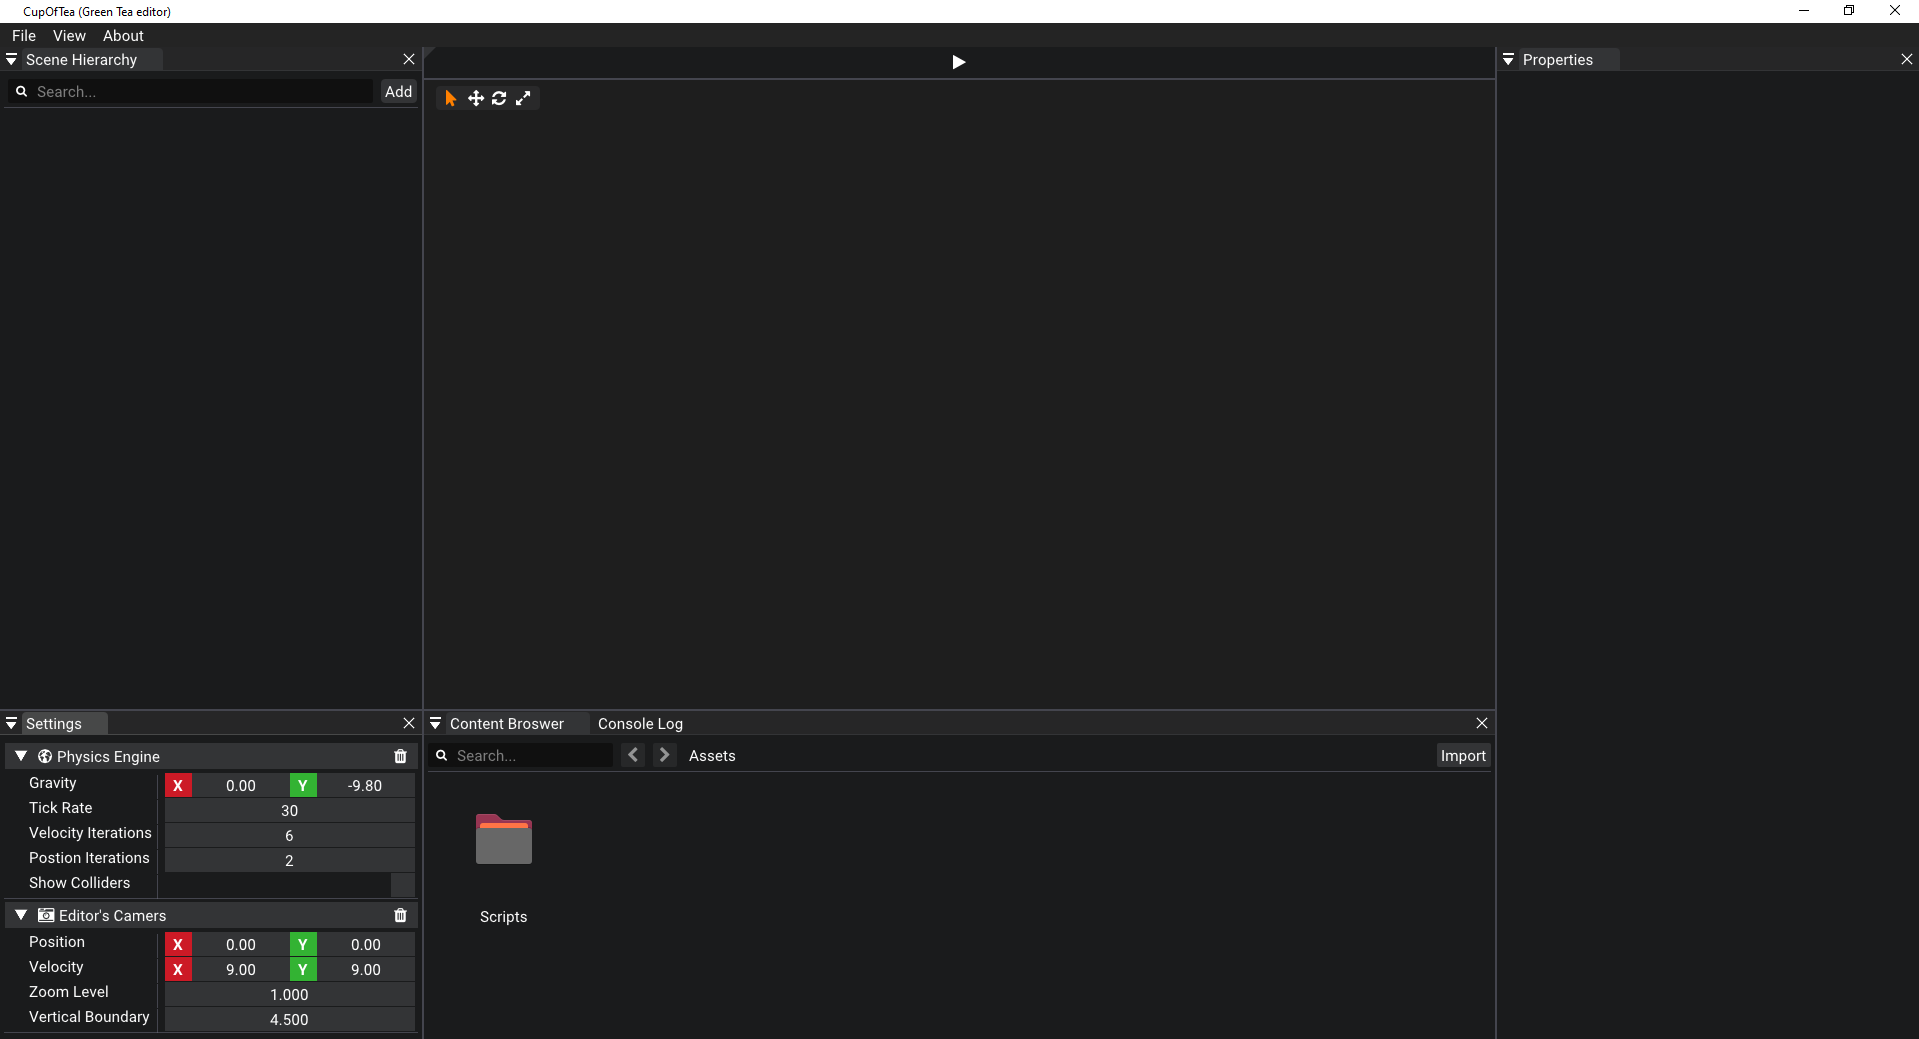The width and height of the screenshot is (1919, 1039).
Task: Close the Content Browser panel
Action: pos(1482,723)
